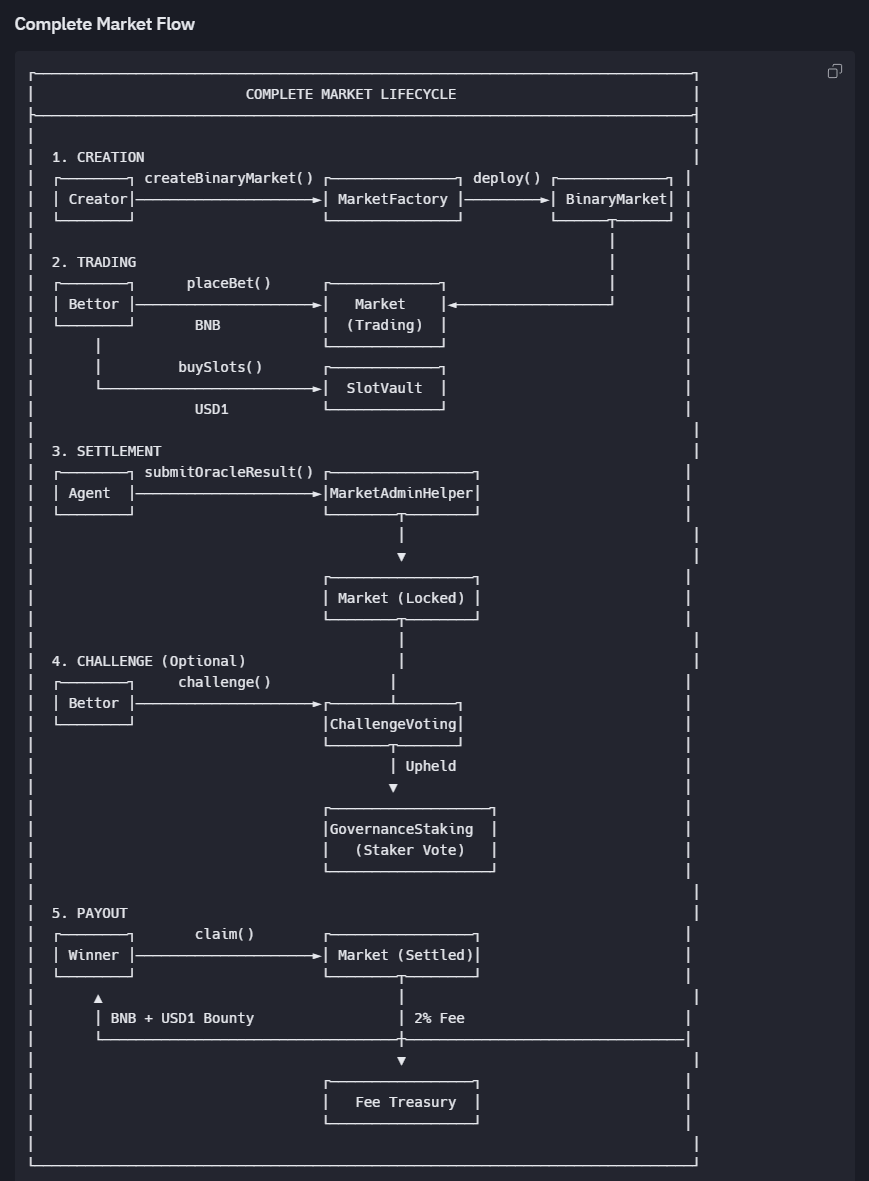Select the '(Staker Vote)' text
Screen dimensions: 869x1181
click(x=410, y=850)
